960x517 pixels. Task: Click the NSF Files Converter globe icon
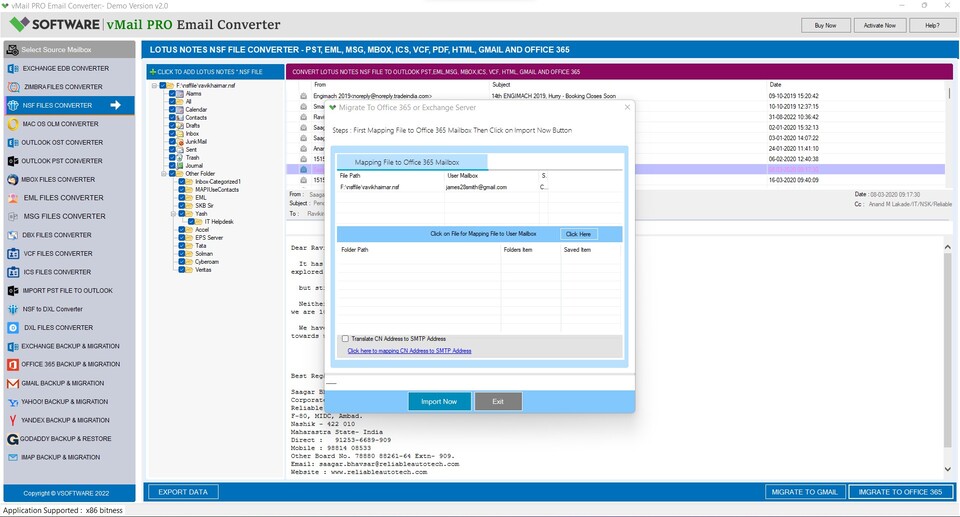point(13,105)
